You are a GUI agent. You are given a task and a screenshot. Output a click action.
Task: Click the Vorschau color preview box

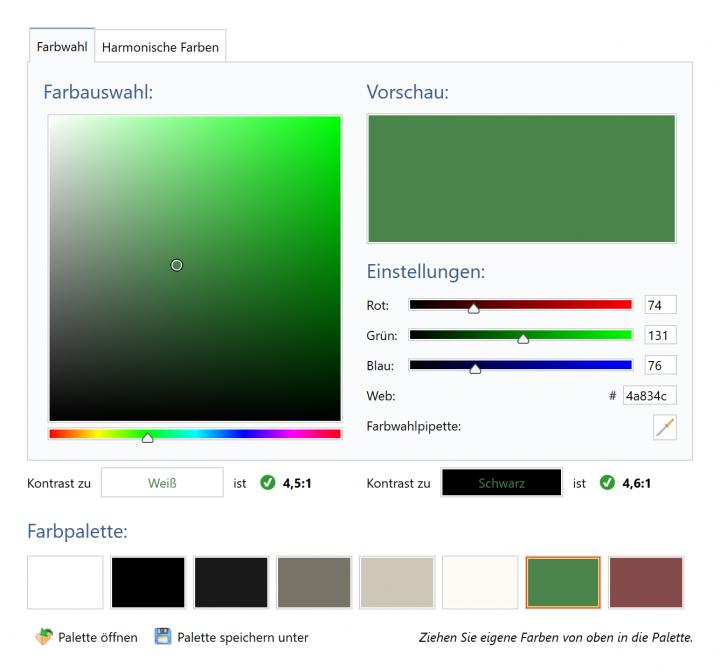tap(521, 179)
